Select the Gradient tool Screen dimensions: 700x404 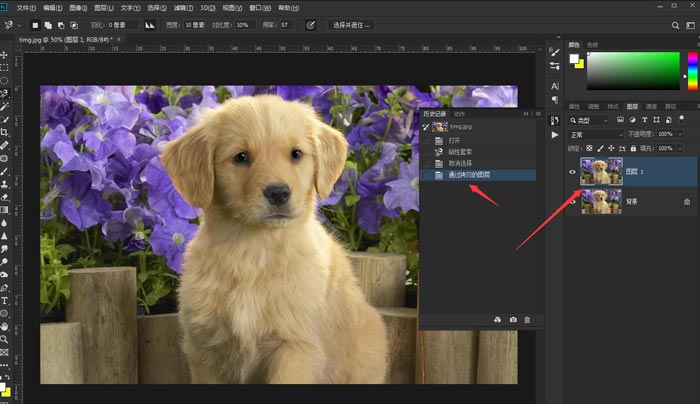click(x=4, y=210)
